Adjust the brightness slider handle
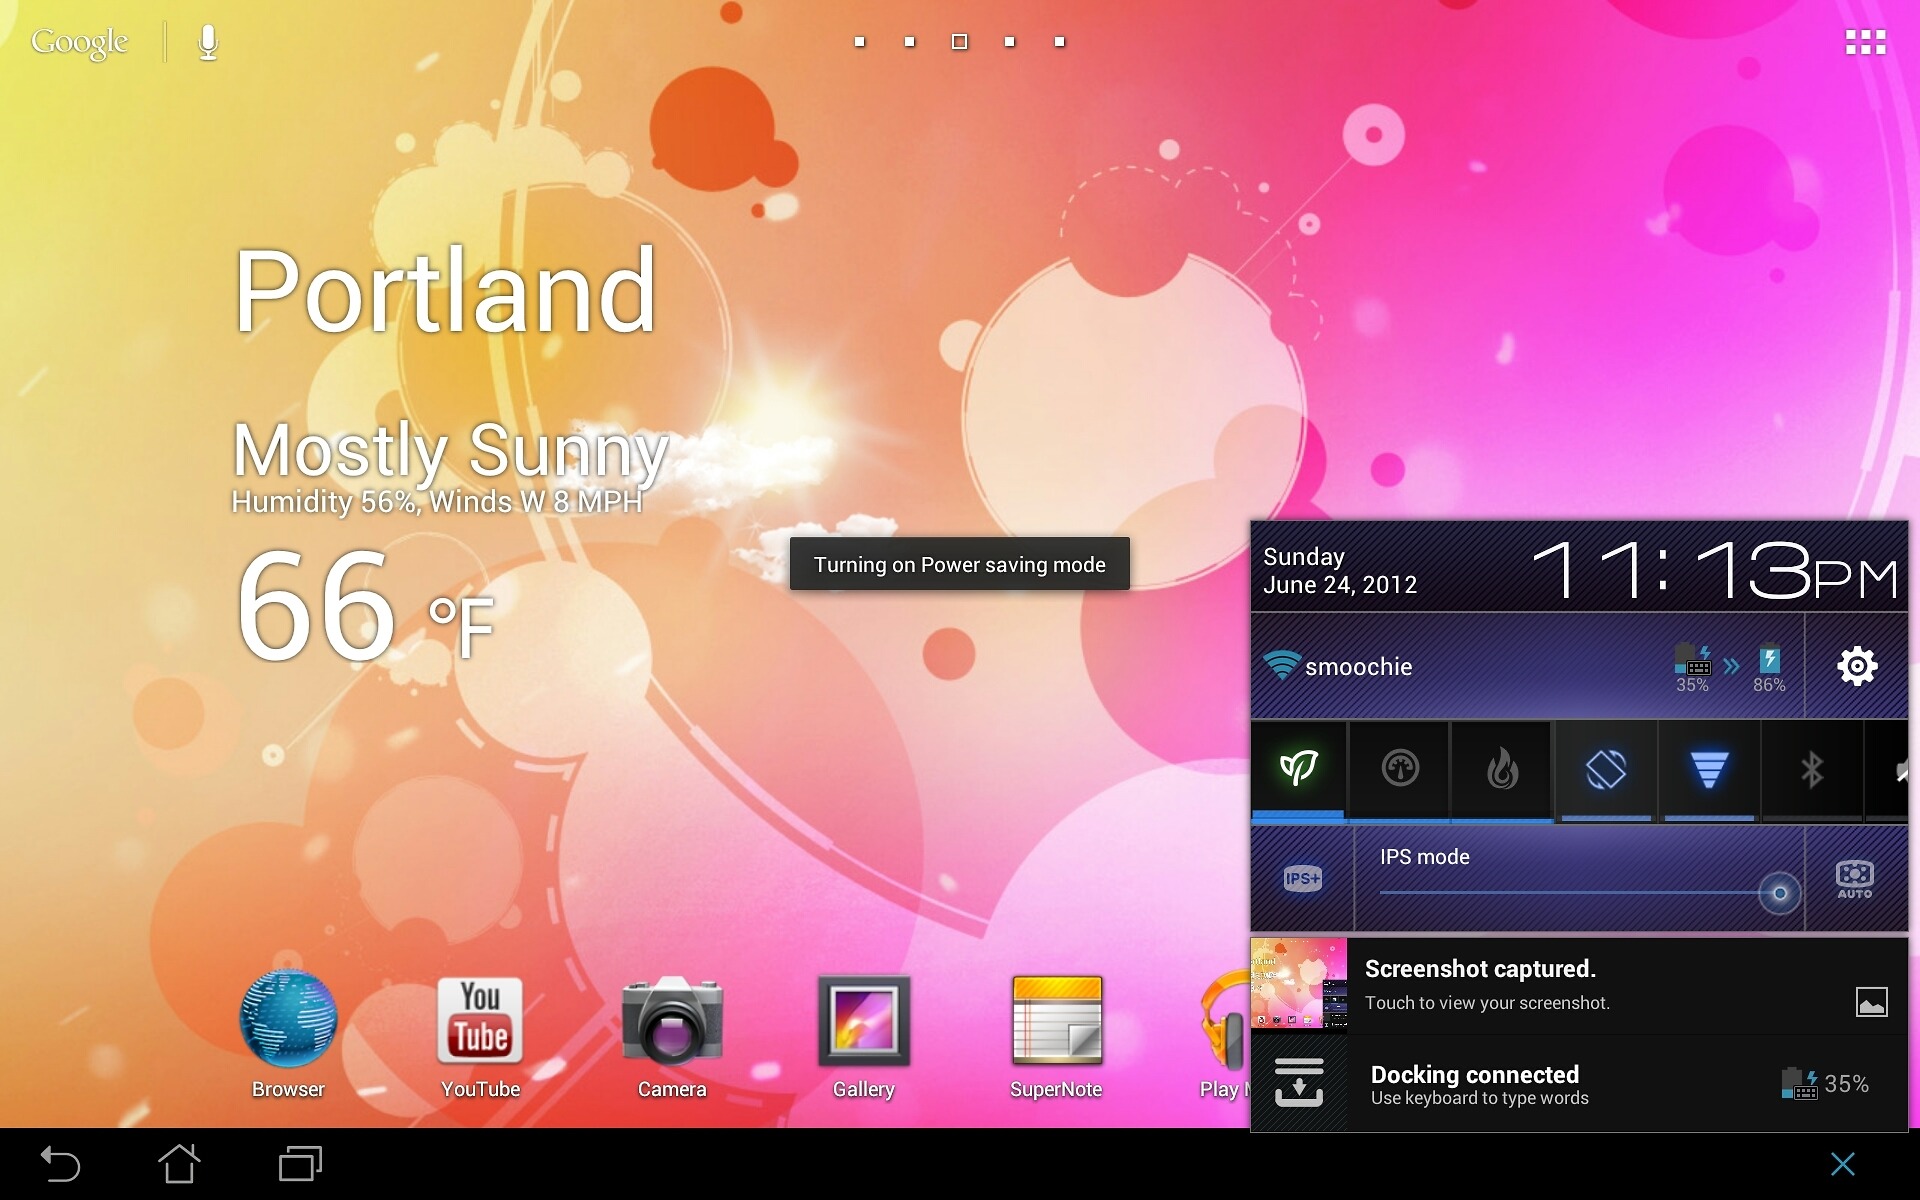Viewport: 1920px width, 1200px height. click(1779, 893)
